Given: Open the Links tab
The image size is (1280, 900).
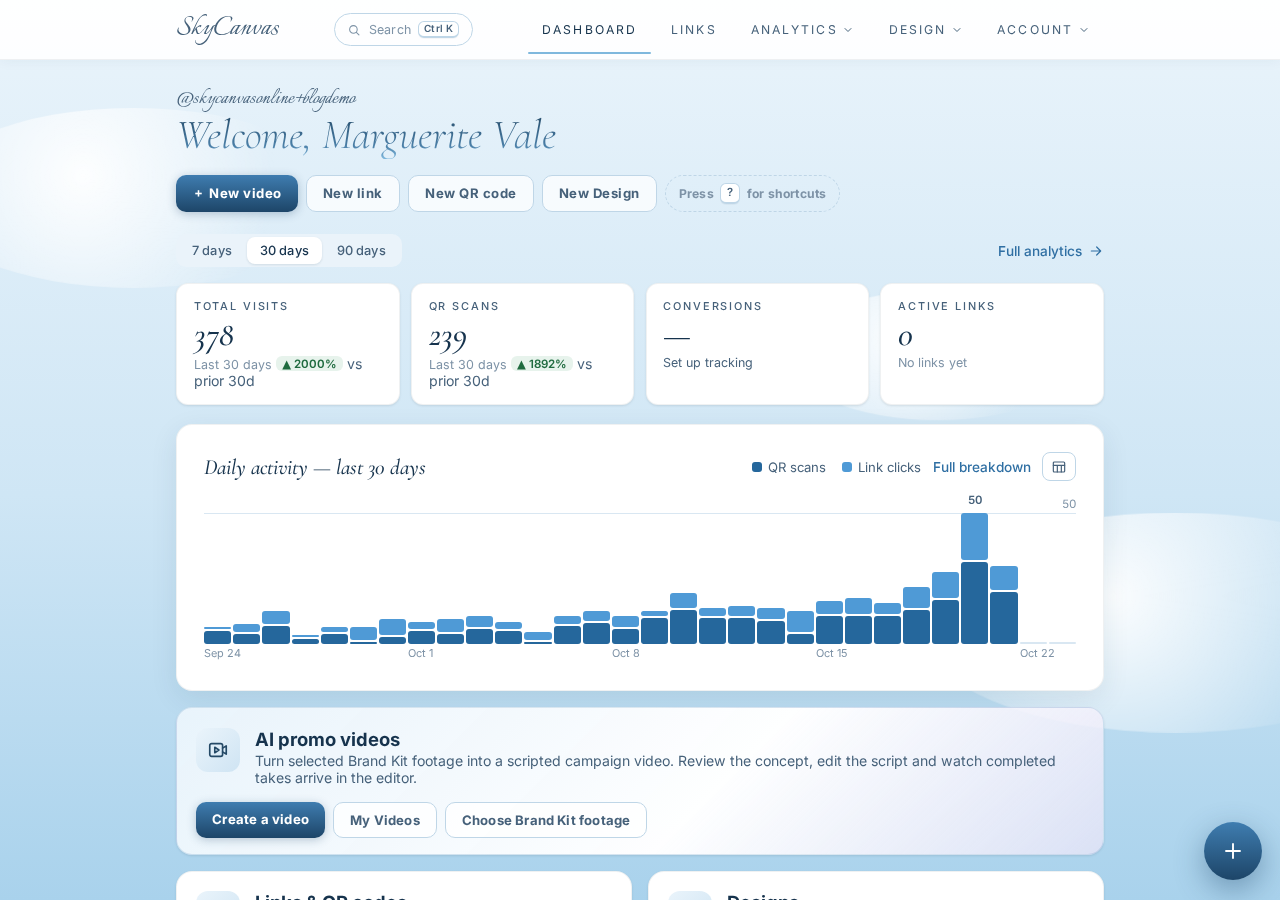Looking at the screenshot, I should click(694, 30).
